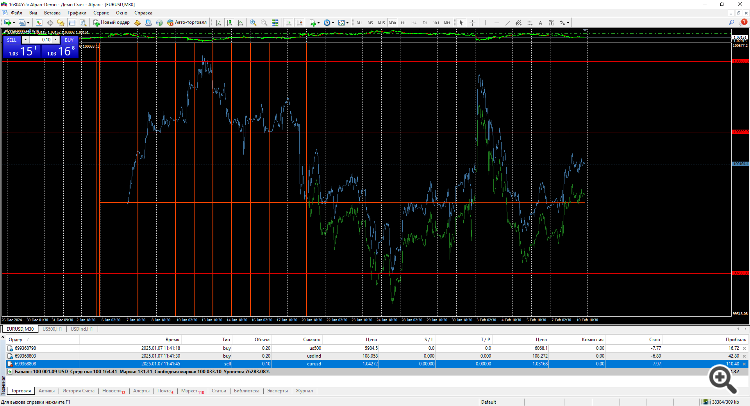The width and height of the screenshot is (750, 406).
Task: Click the Zoom Out magnifier icon
Action: click(x=264, y=22)
